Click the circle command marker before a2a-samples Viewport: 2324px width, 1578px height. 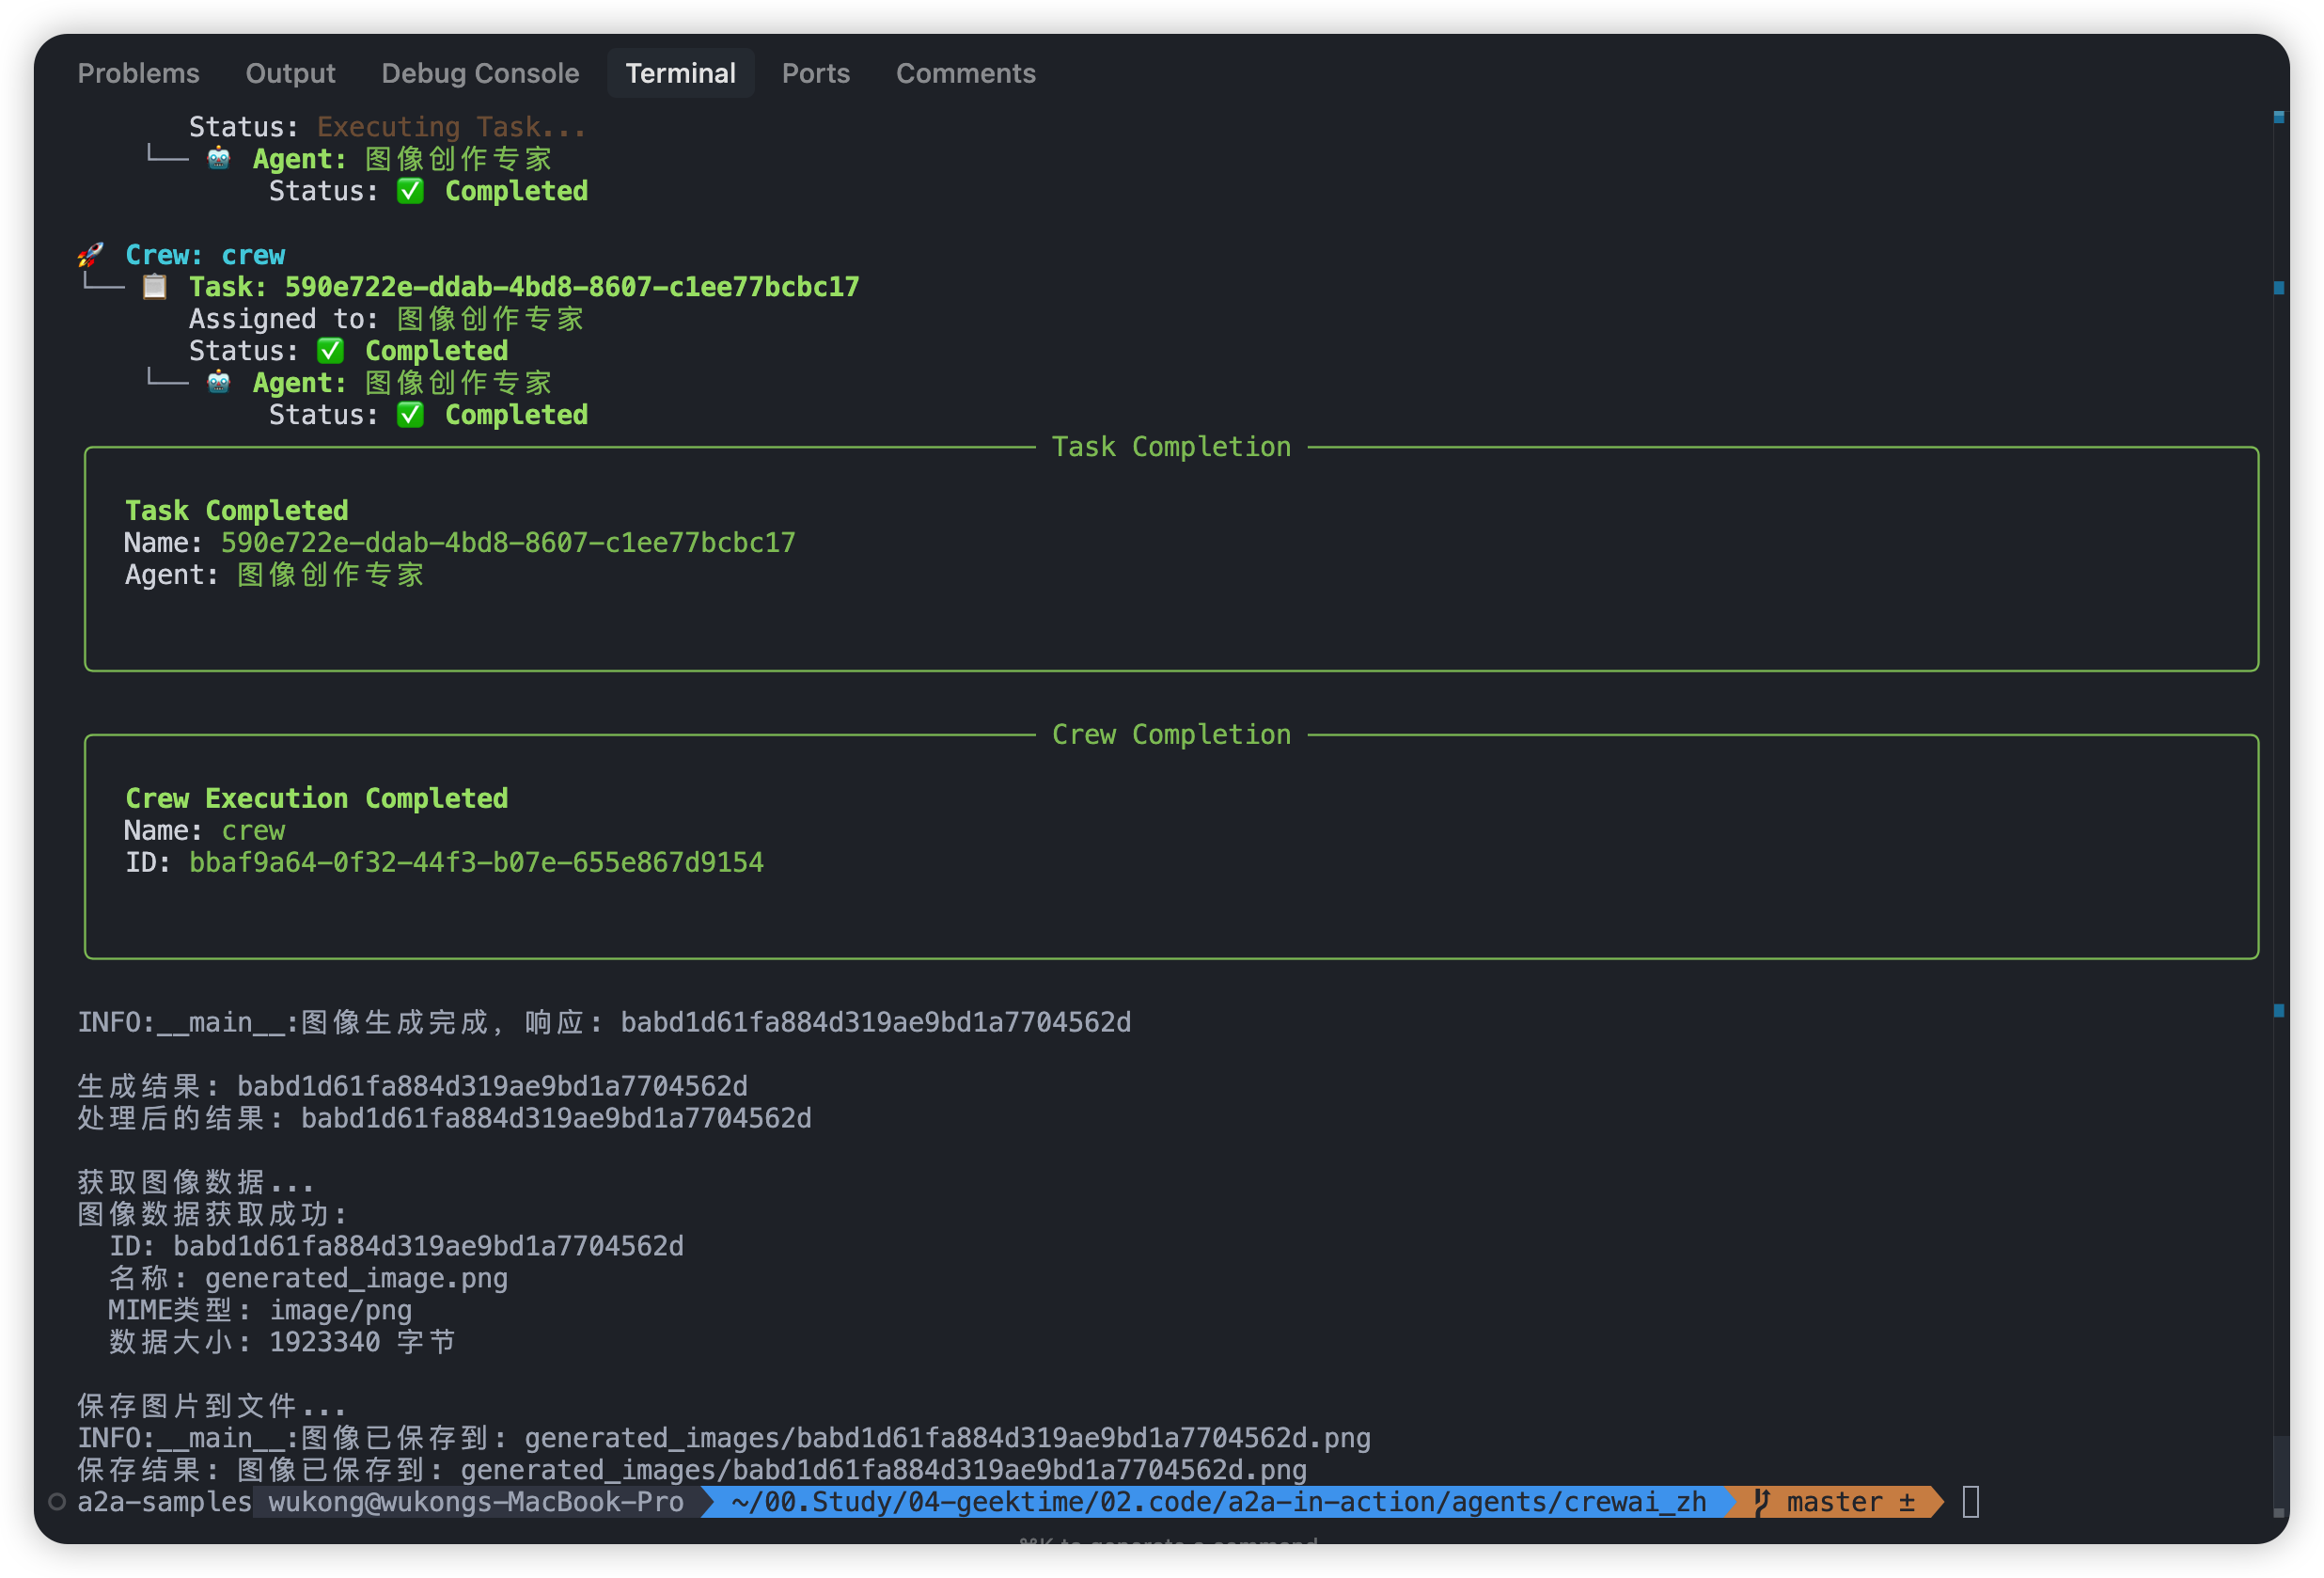pos(57,1501)
